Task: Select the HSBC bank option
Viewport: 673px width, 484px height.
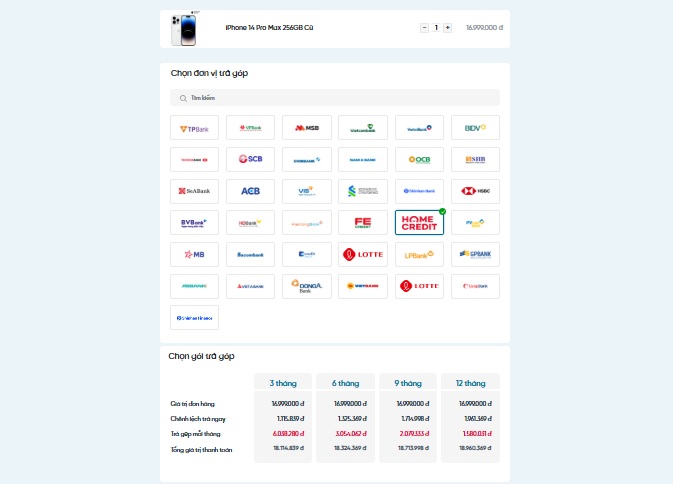Action: point(475,190)
